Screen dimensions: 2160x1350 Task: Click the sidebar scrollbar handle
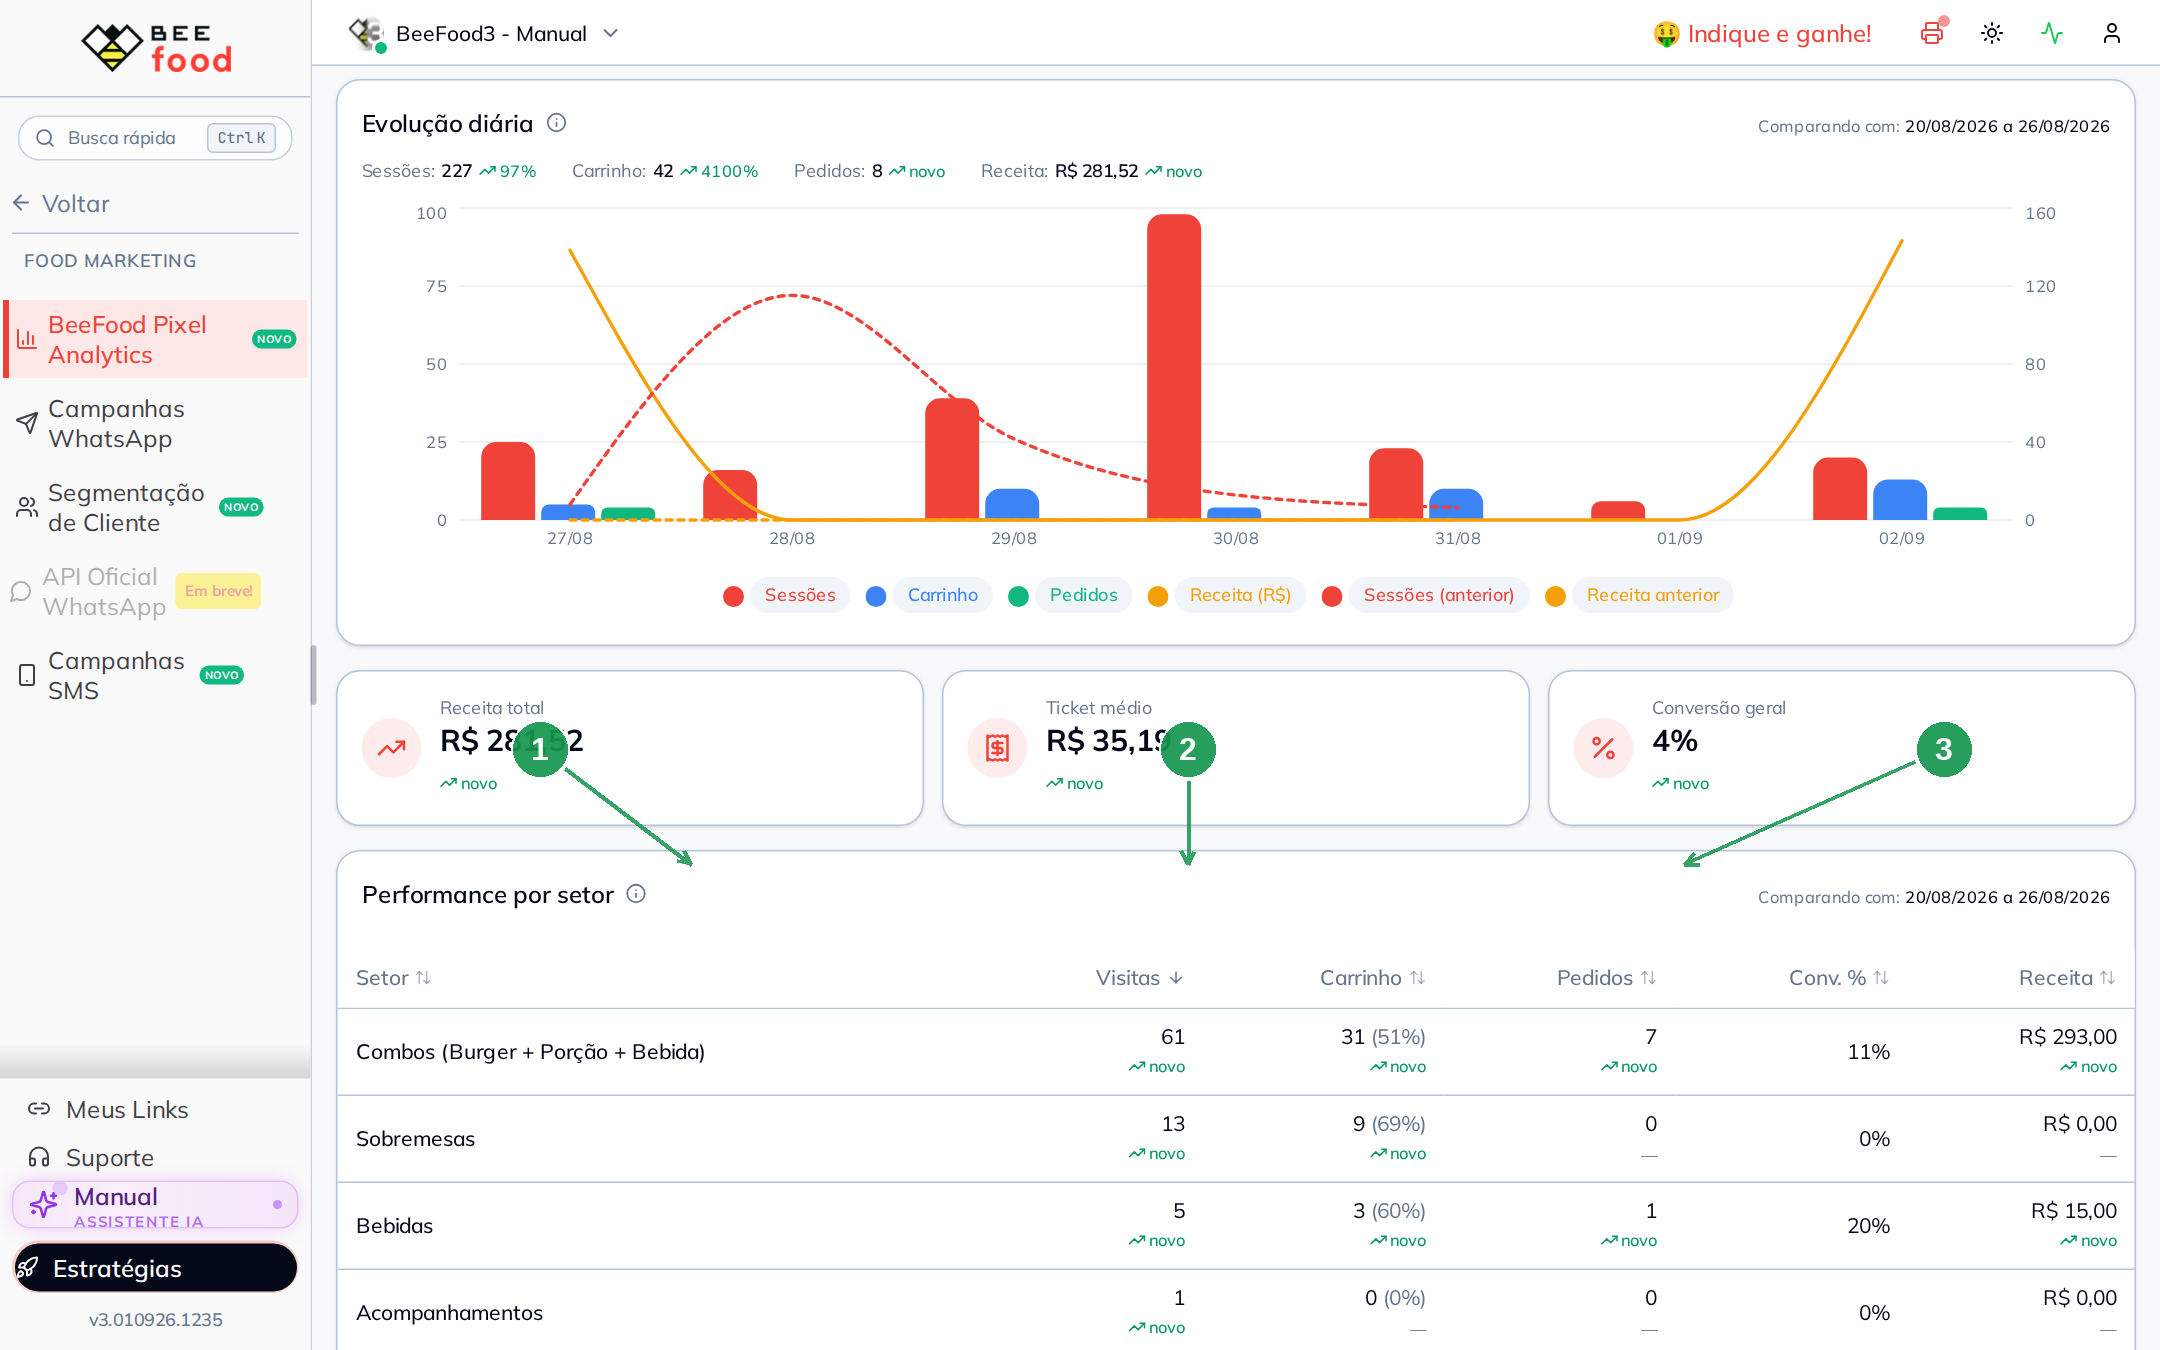(x=313, y=675)
